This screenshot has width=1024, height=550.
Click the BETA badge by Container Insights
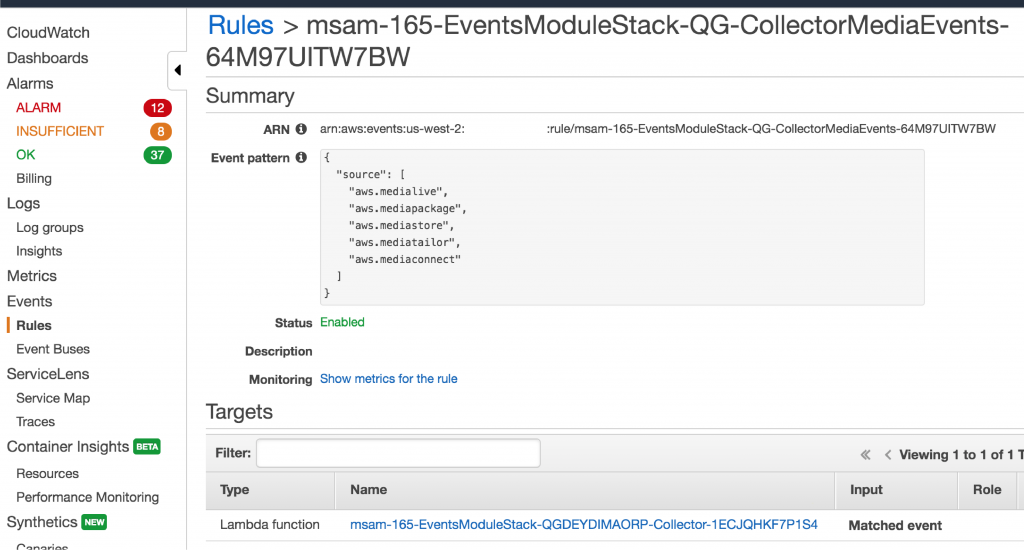[147, 447]
